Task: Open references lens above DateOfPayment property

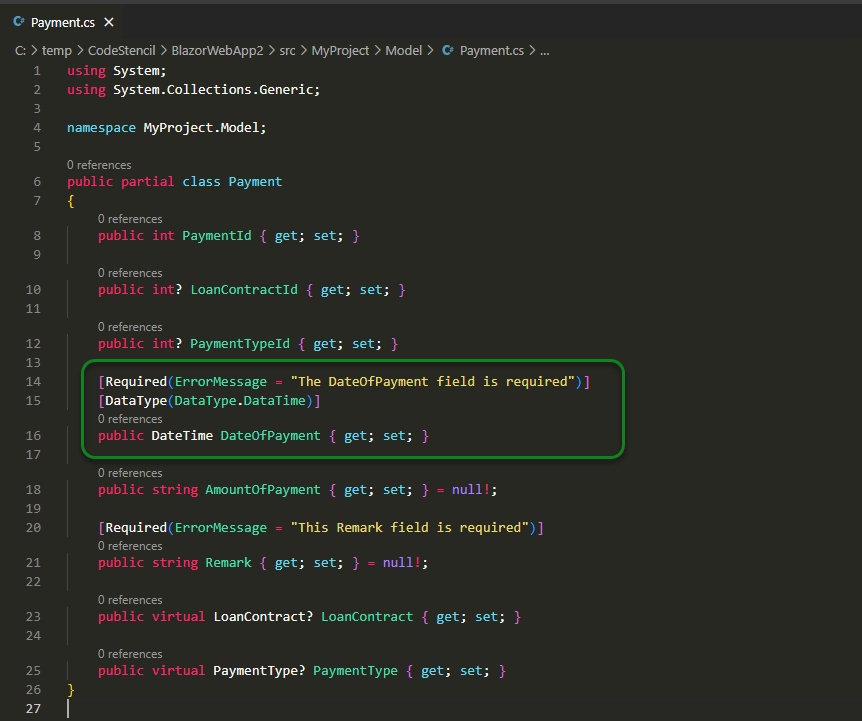Action: click(130, 419)
